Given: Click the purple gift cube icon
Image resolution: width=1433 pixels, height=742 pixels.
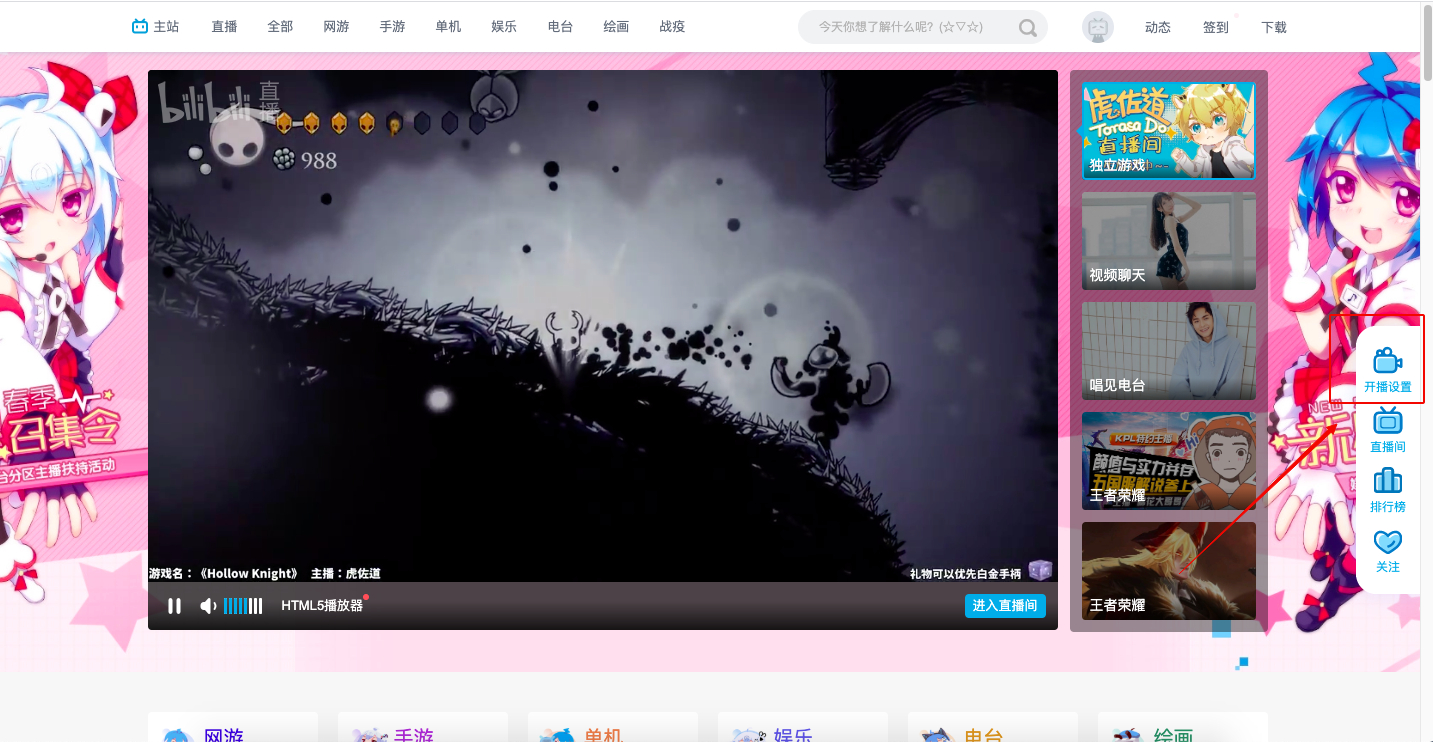Looking at the screenshot, I should (x=1041, y=570).
